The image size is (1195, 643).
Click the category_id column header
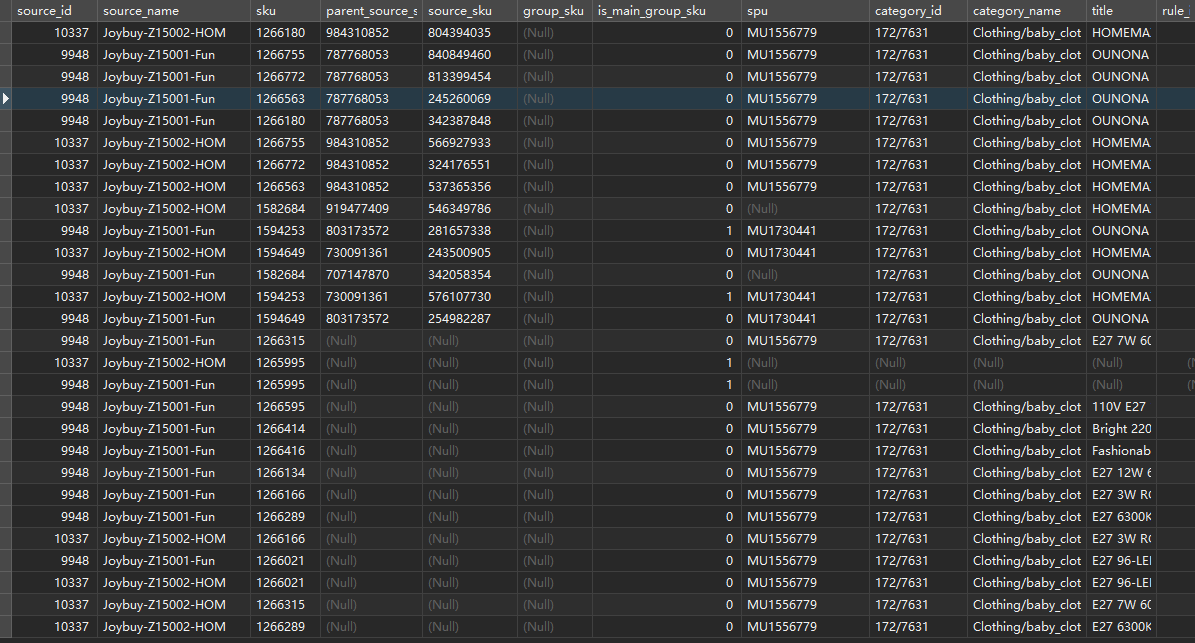tap(918, 11)
